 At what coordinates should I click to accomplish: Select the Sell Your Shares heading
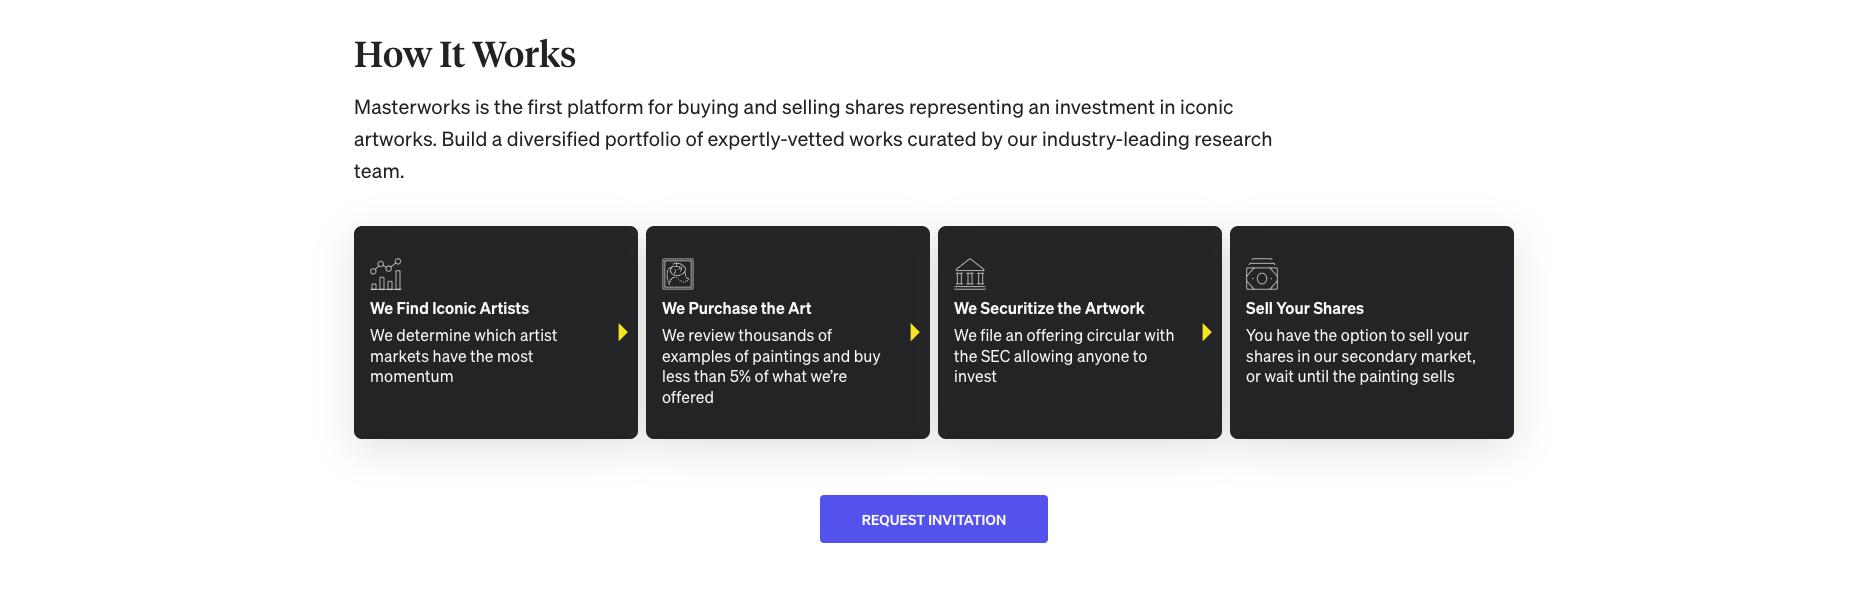pyautogui.click(x=1304, y=308)
